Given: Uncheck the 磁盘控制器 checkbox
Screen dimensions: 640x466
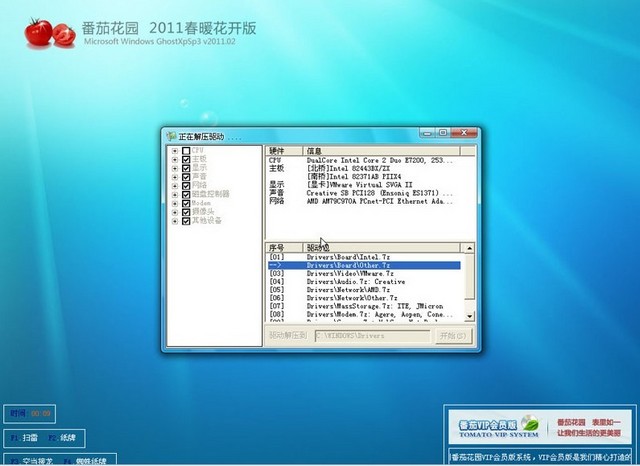Looking at the screenshot, I should pos(186,195).
